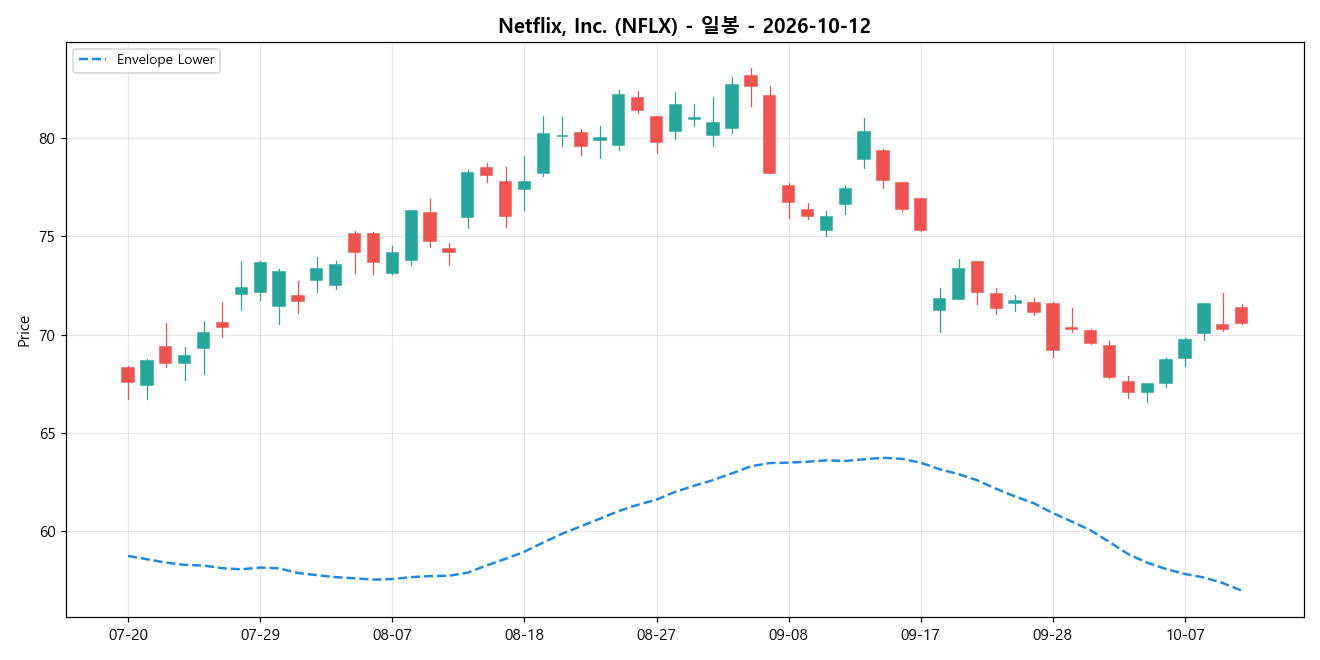Click the 09-28 x-axis date label
The image size is (1320, 660).
(x=1052, y=634)
